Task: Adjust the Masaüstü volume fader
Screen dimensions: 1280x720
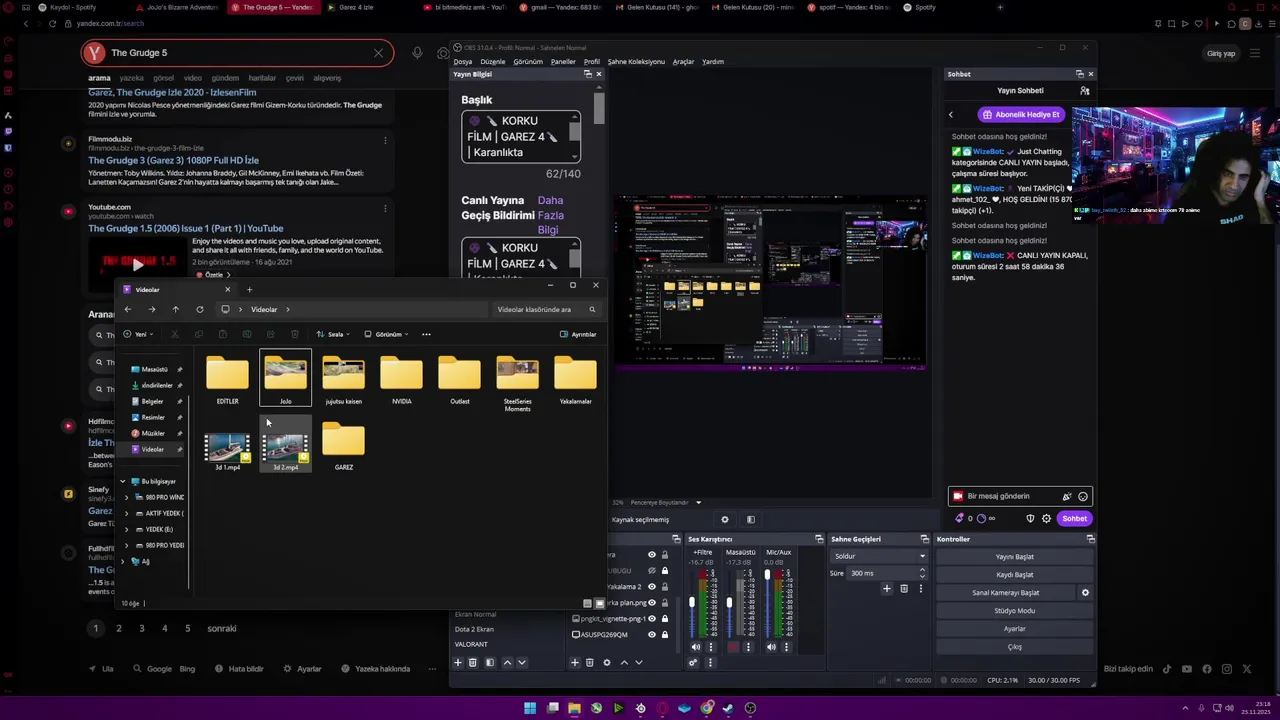Action: pyautogui.click(x=729, y=602)
